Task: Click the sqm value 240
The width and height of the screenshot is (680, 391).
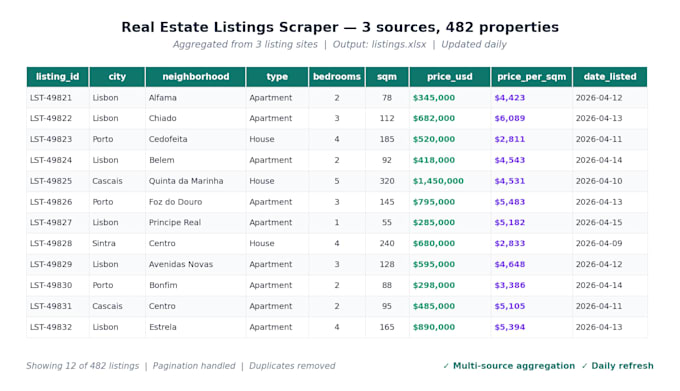Action: click(387, 243)
